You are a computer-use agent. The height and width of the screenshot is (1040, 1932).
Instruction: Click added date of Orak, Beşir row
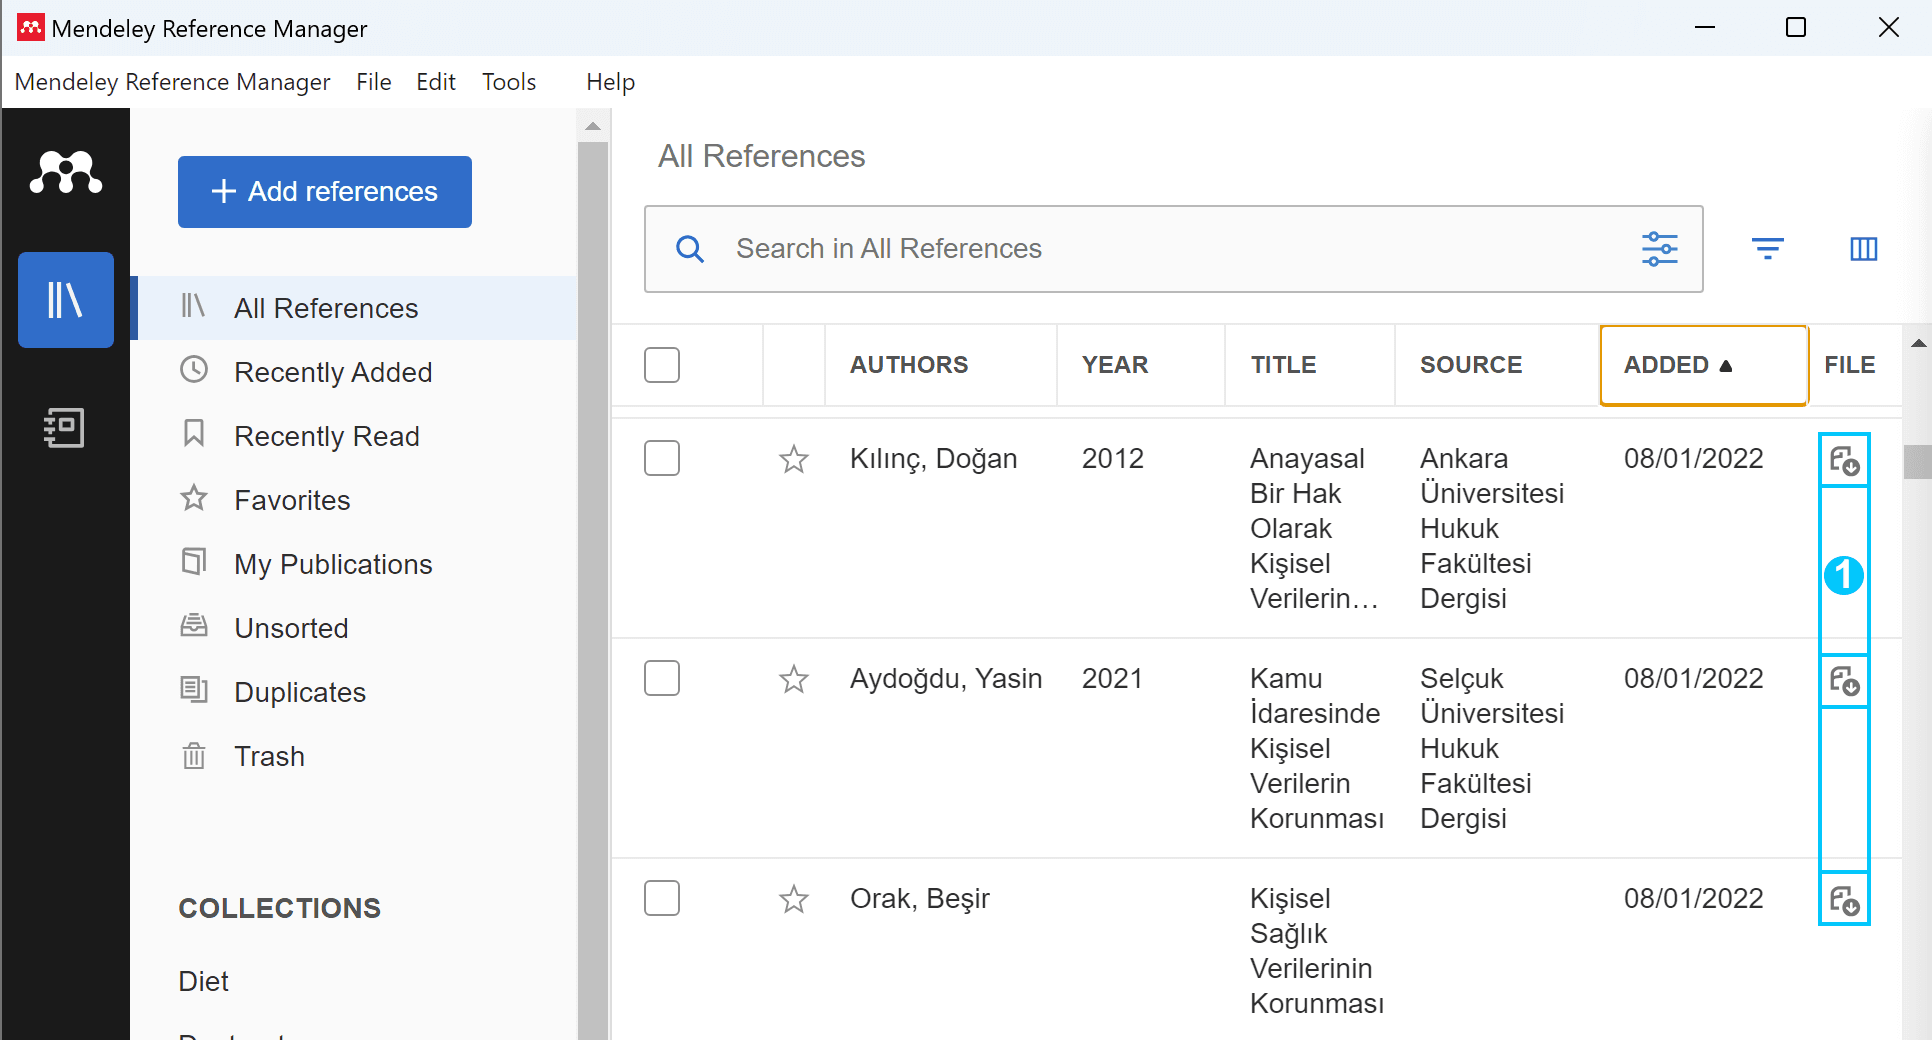tap(1694, 899)
